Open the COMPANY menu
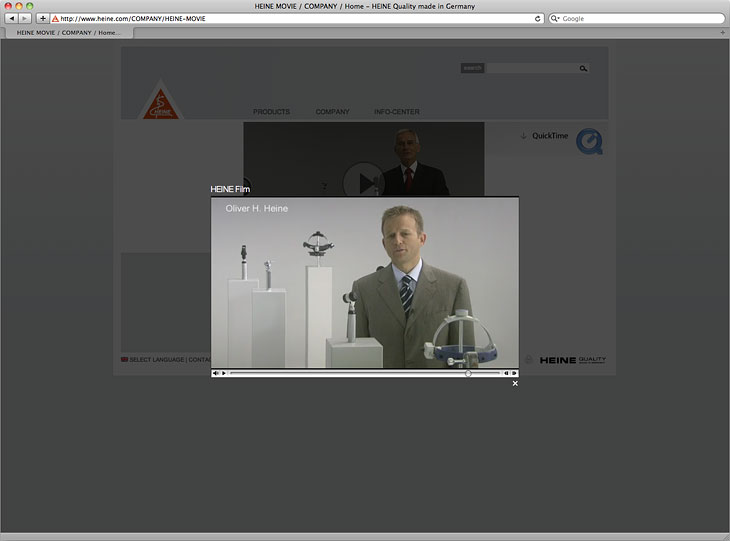Screen dimensions: 730x541 (x=332, y=112)
